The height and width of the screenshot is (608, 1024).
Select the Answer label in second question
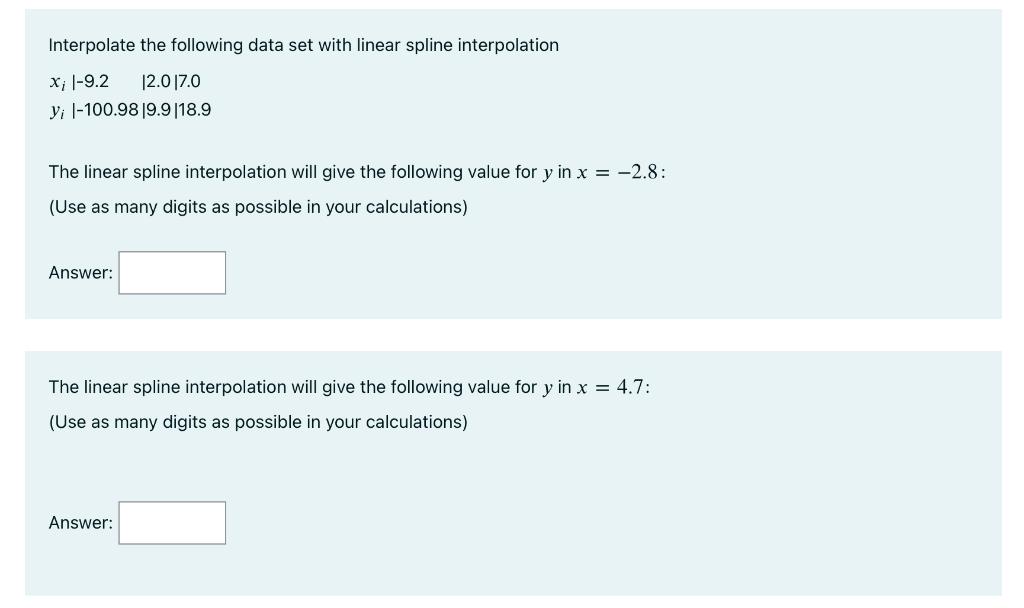click(x=79, y=522)
